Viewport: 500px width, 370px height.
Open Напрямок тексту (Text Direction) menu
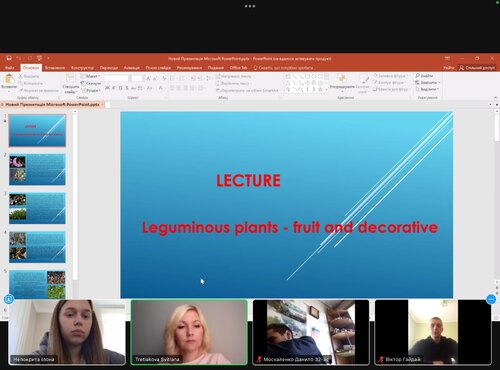click(x=234, y=76)
